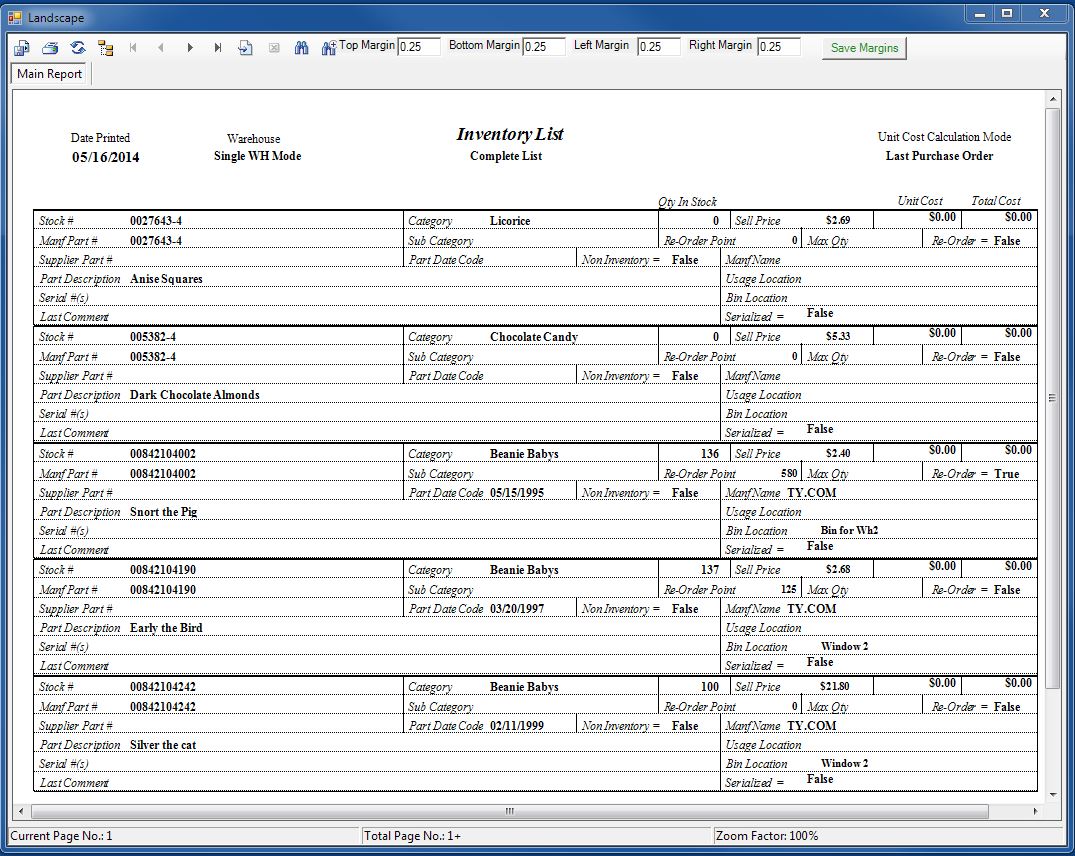Click the quantity in stock '100'
The image size is (1075, 856).
(x=710, y=687)
